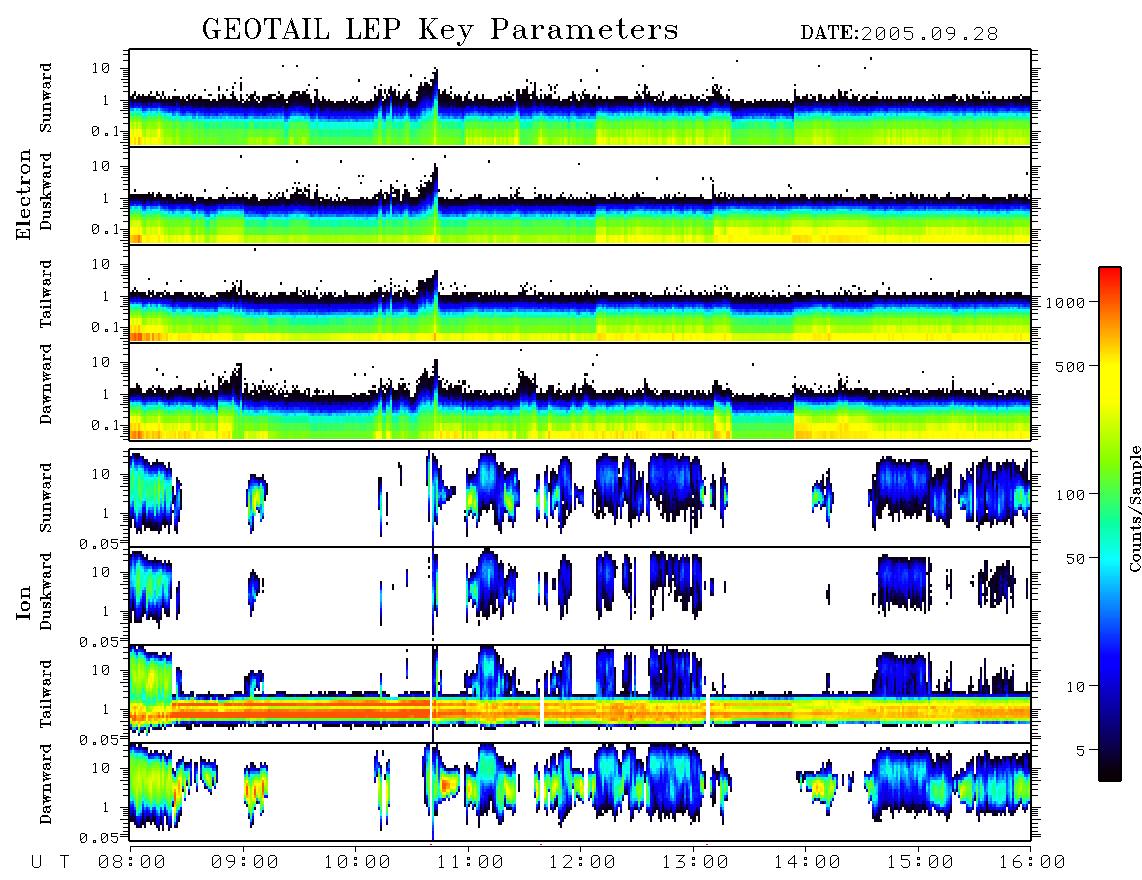Click the Dawnward label of Electron group
The width and height of the screenshot is (1142, 880).
(46, 384)
